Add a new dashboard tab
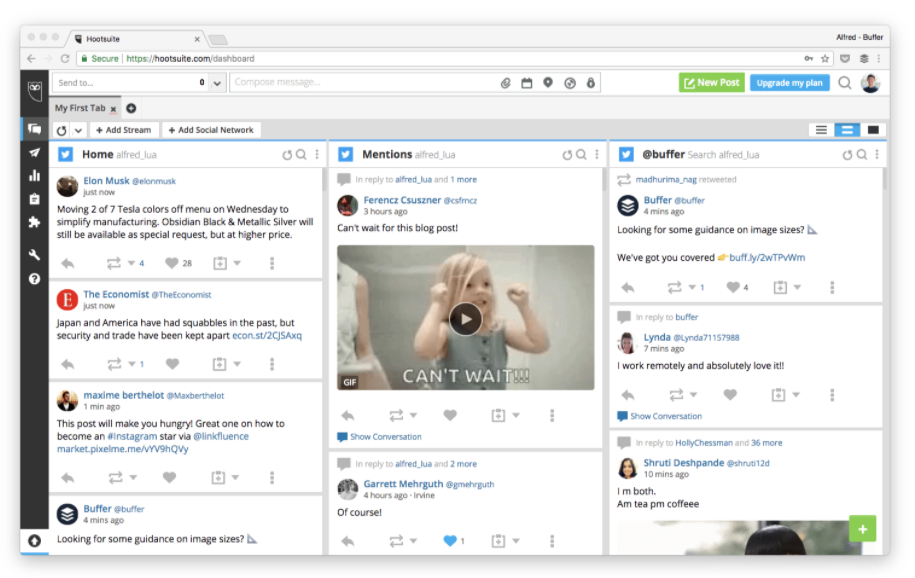915x578 pixels. (131, 108)
